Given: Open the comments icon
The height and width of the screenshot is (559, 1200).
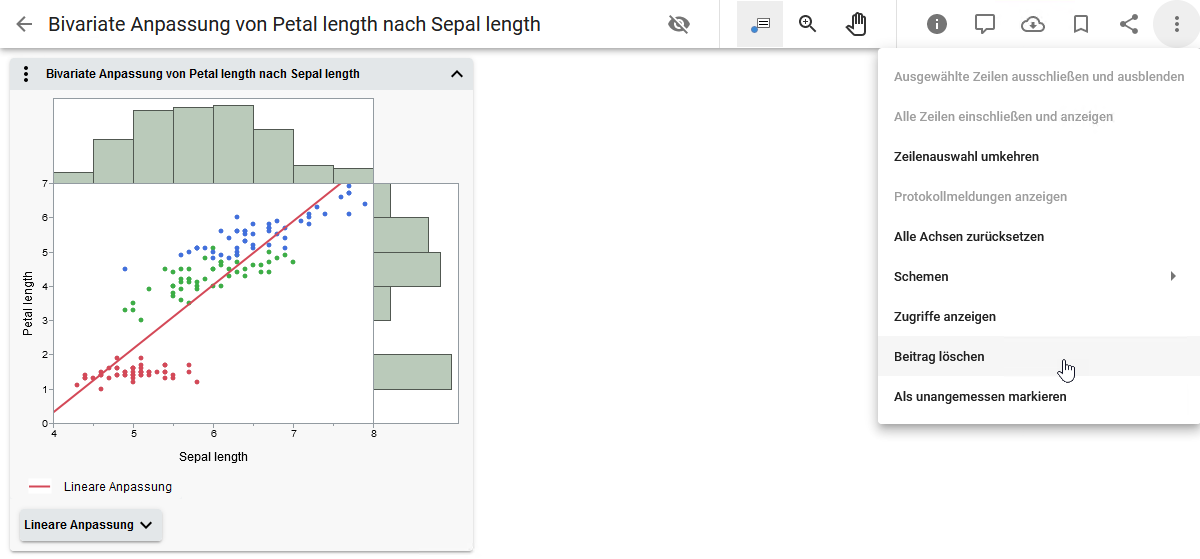Looking at the screenshot, I should coord(985,24).
